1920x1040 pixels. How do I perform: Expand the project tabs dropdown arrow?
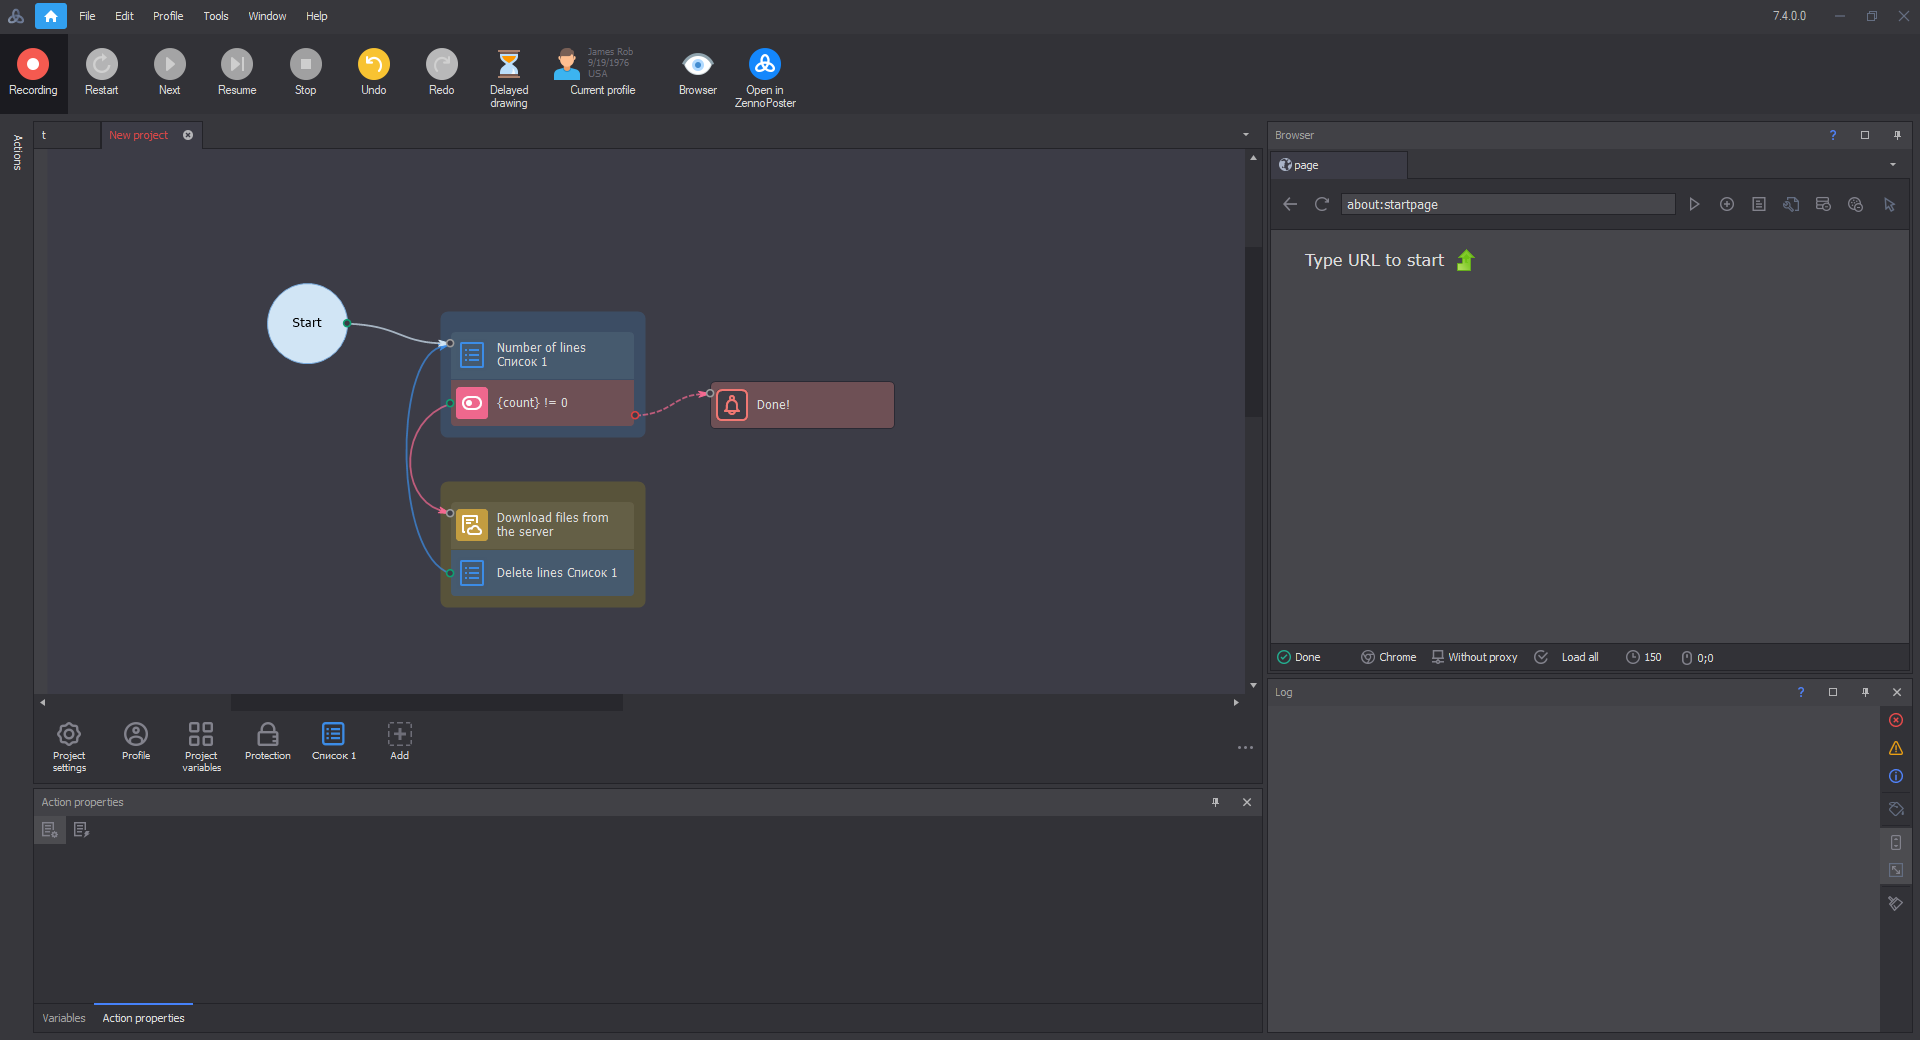pos(1245,135)
